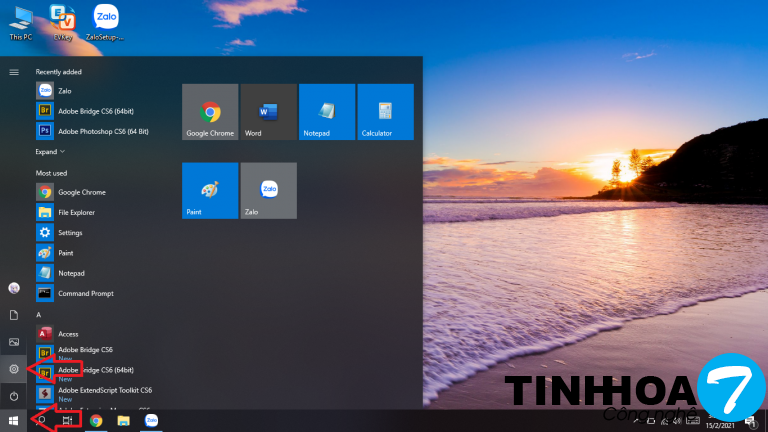Launch the Word tile
Screen dimensions: 768x432
268,111
